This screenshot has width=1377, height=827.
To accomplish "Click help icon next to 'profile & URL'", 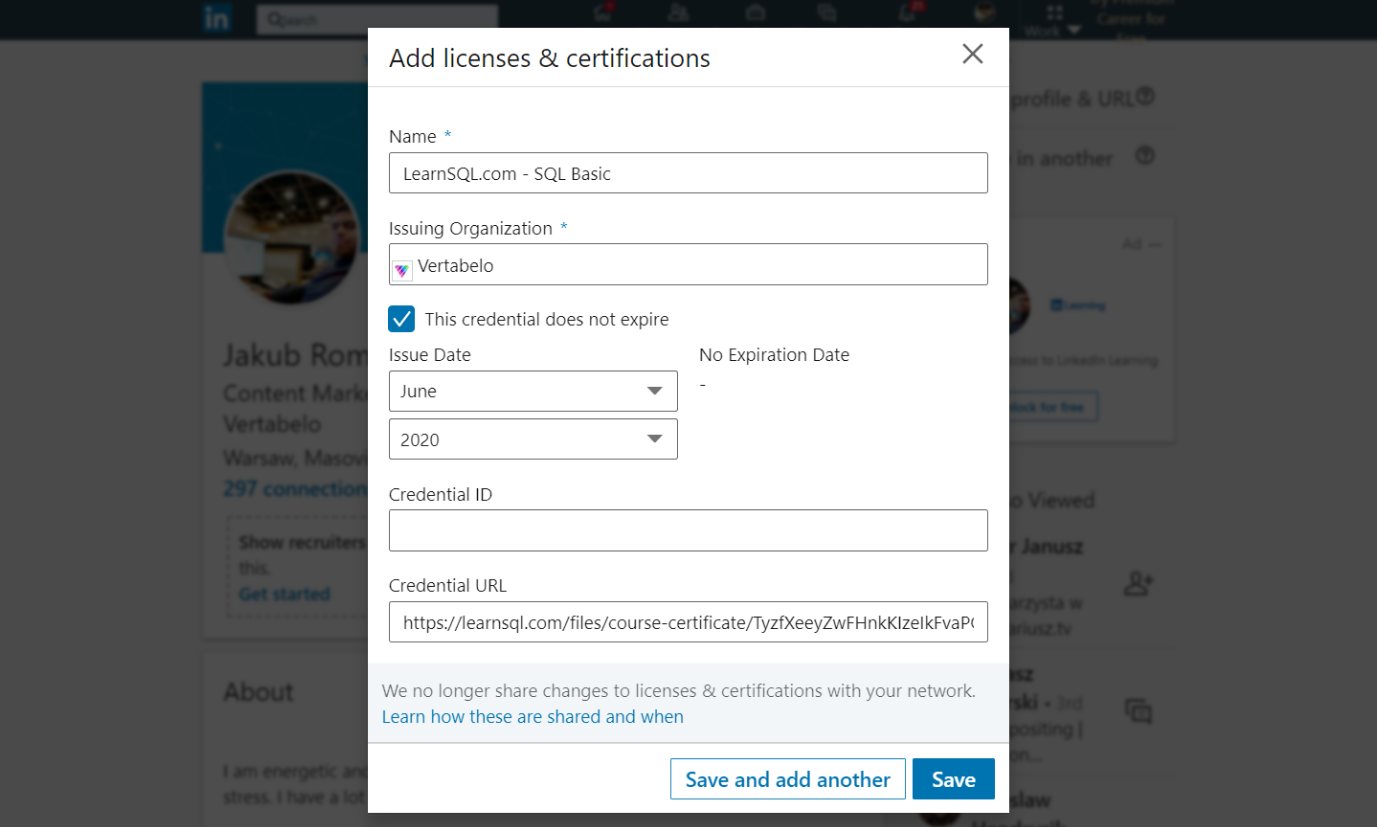I will point(1146,97).
